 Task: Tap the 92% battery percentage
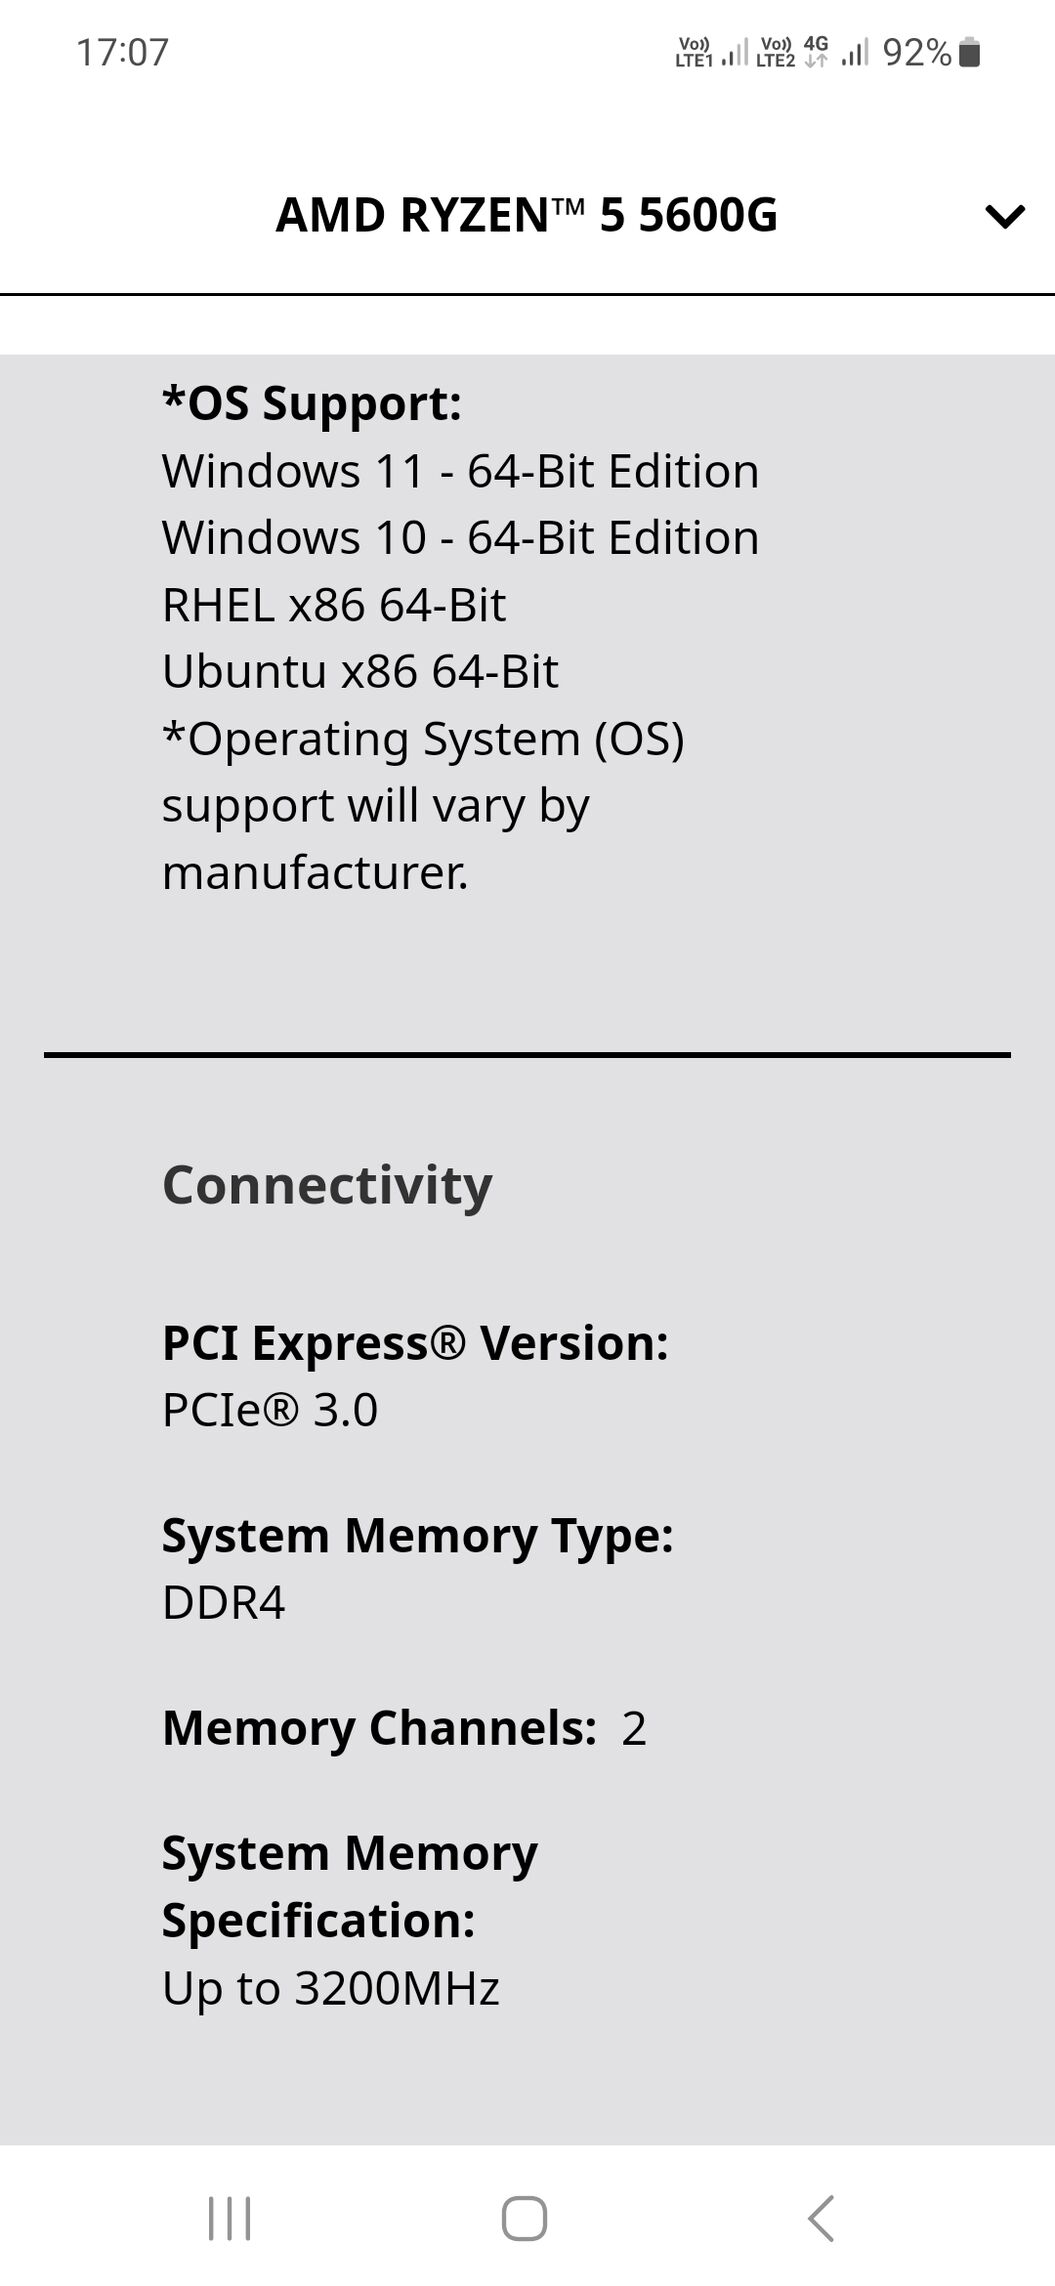[x=917, y=52]
